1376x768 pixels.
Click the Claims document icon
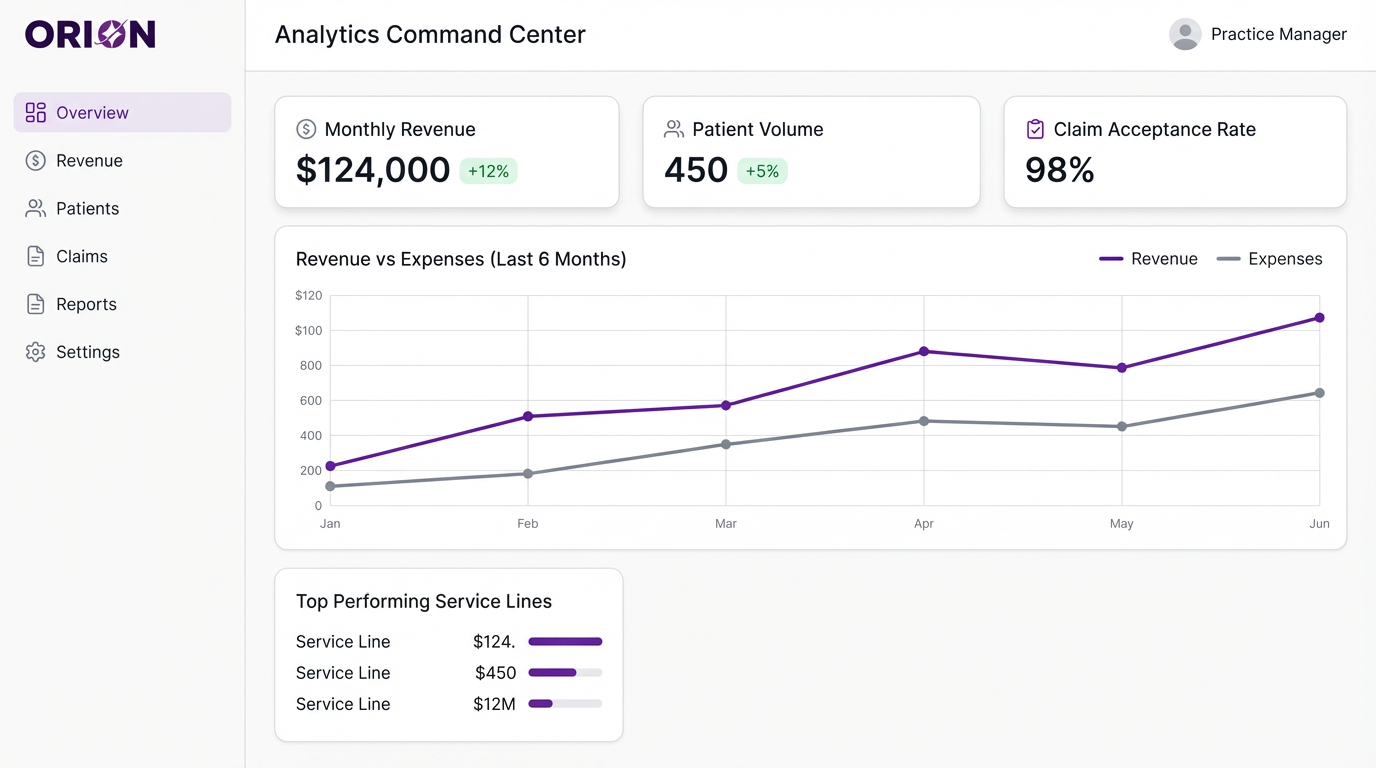tap(35, 256)
